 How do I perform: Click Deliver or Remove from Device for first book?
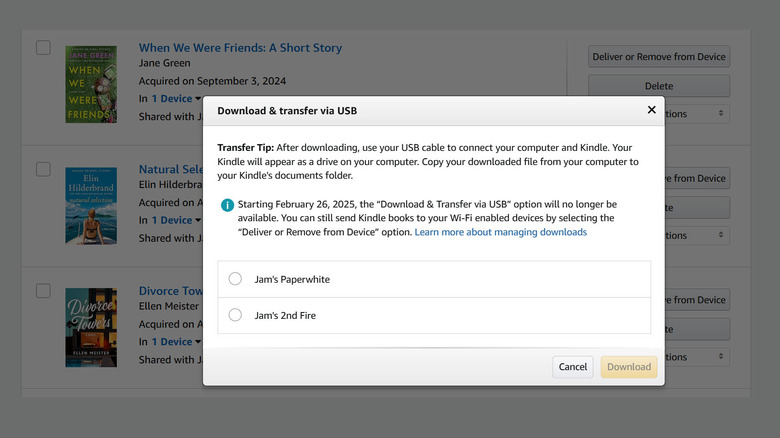pyautogui.click(x=658, y=57)
